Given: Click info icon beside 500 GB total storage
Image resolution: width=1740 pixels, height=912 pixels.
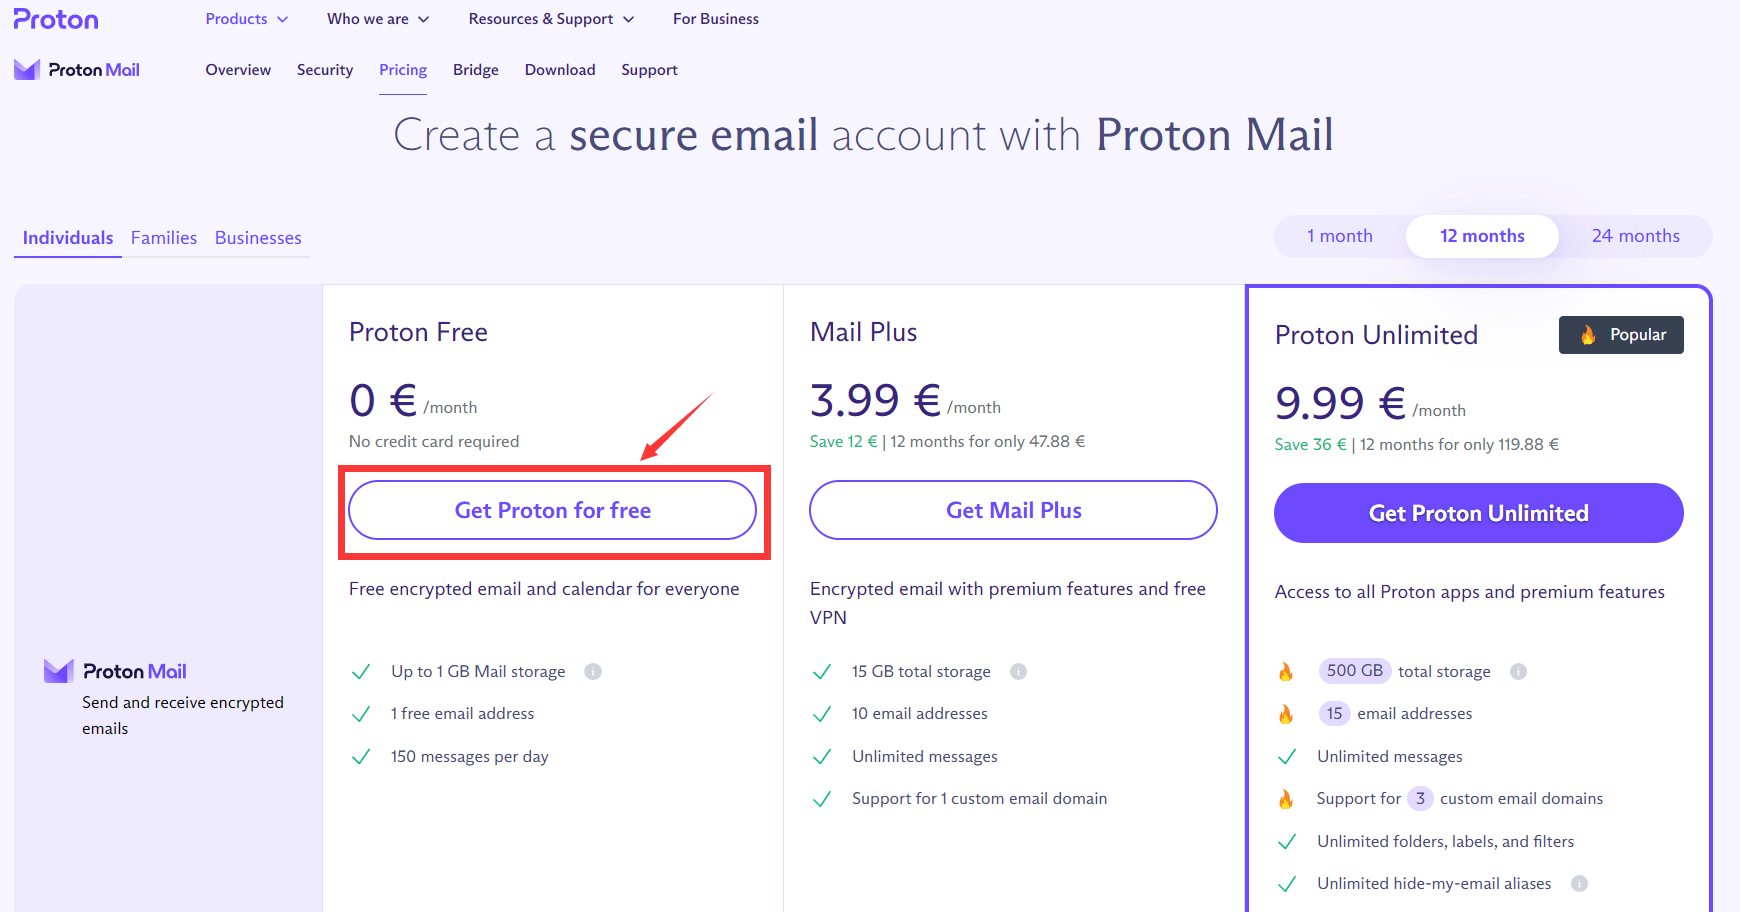Looking at the screenshot, I should (x=1518, y=672).
